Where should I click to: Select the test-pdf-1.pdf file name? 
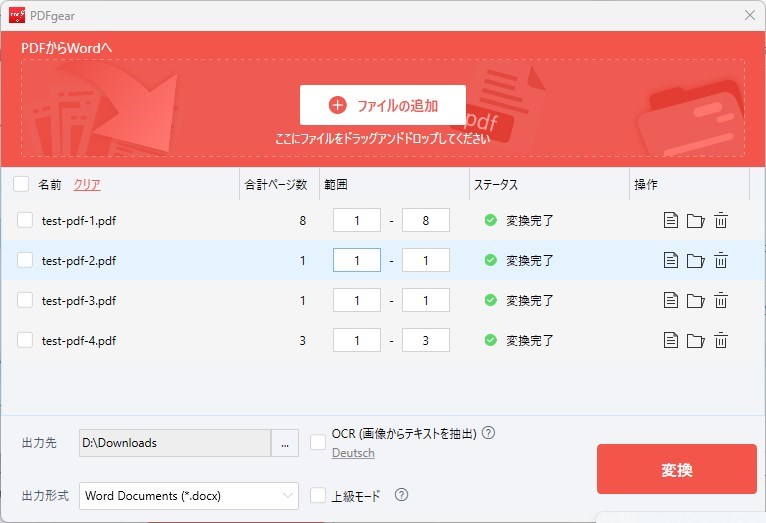coord(79,221)
